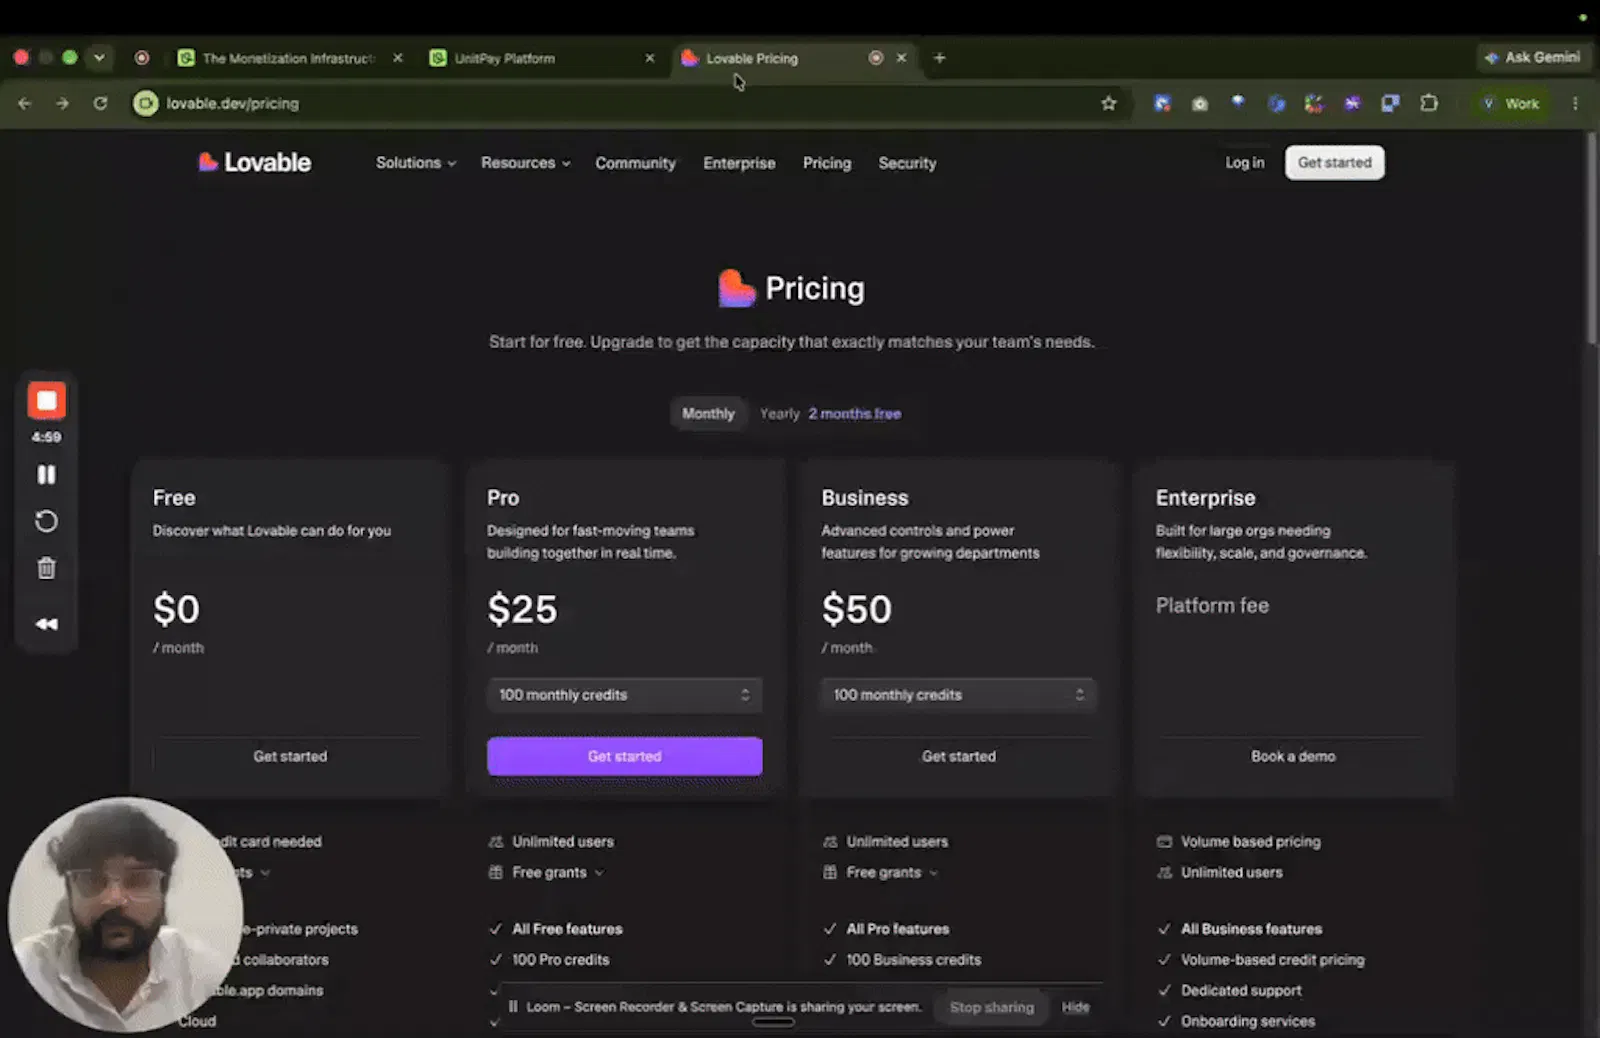Image resolution: width=1600 pixels, height=1038 pixels.
Task: Expand the Solutions menu
Action: coord(416,163)
